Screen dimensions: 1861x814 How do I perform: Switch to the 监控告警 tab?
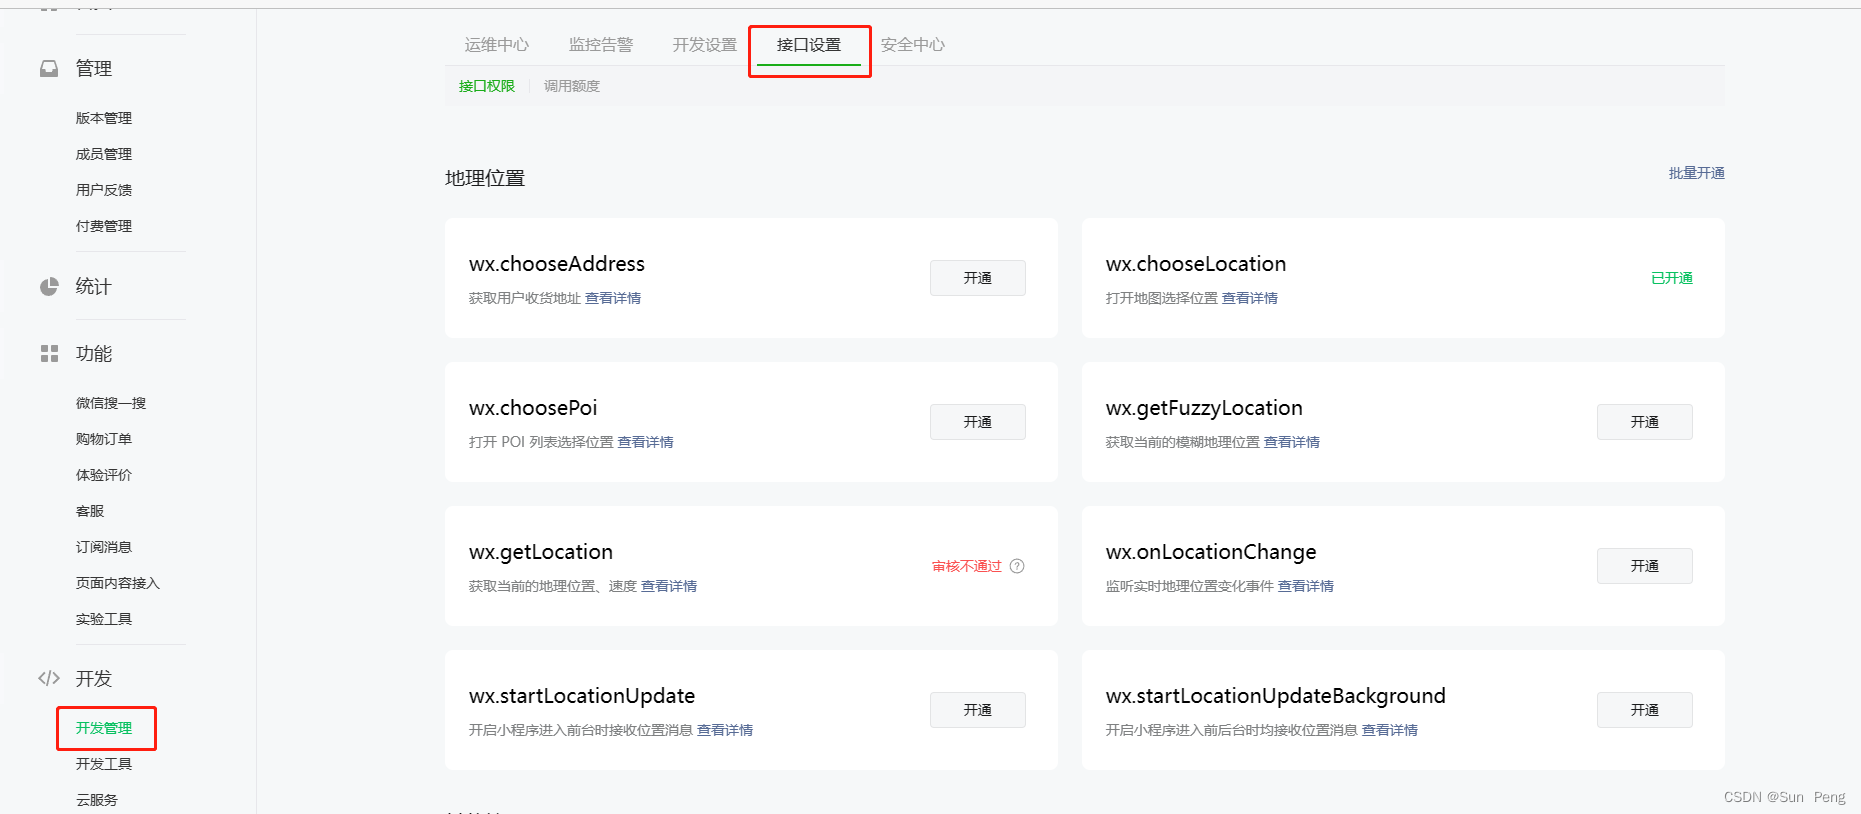point(601,45)
